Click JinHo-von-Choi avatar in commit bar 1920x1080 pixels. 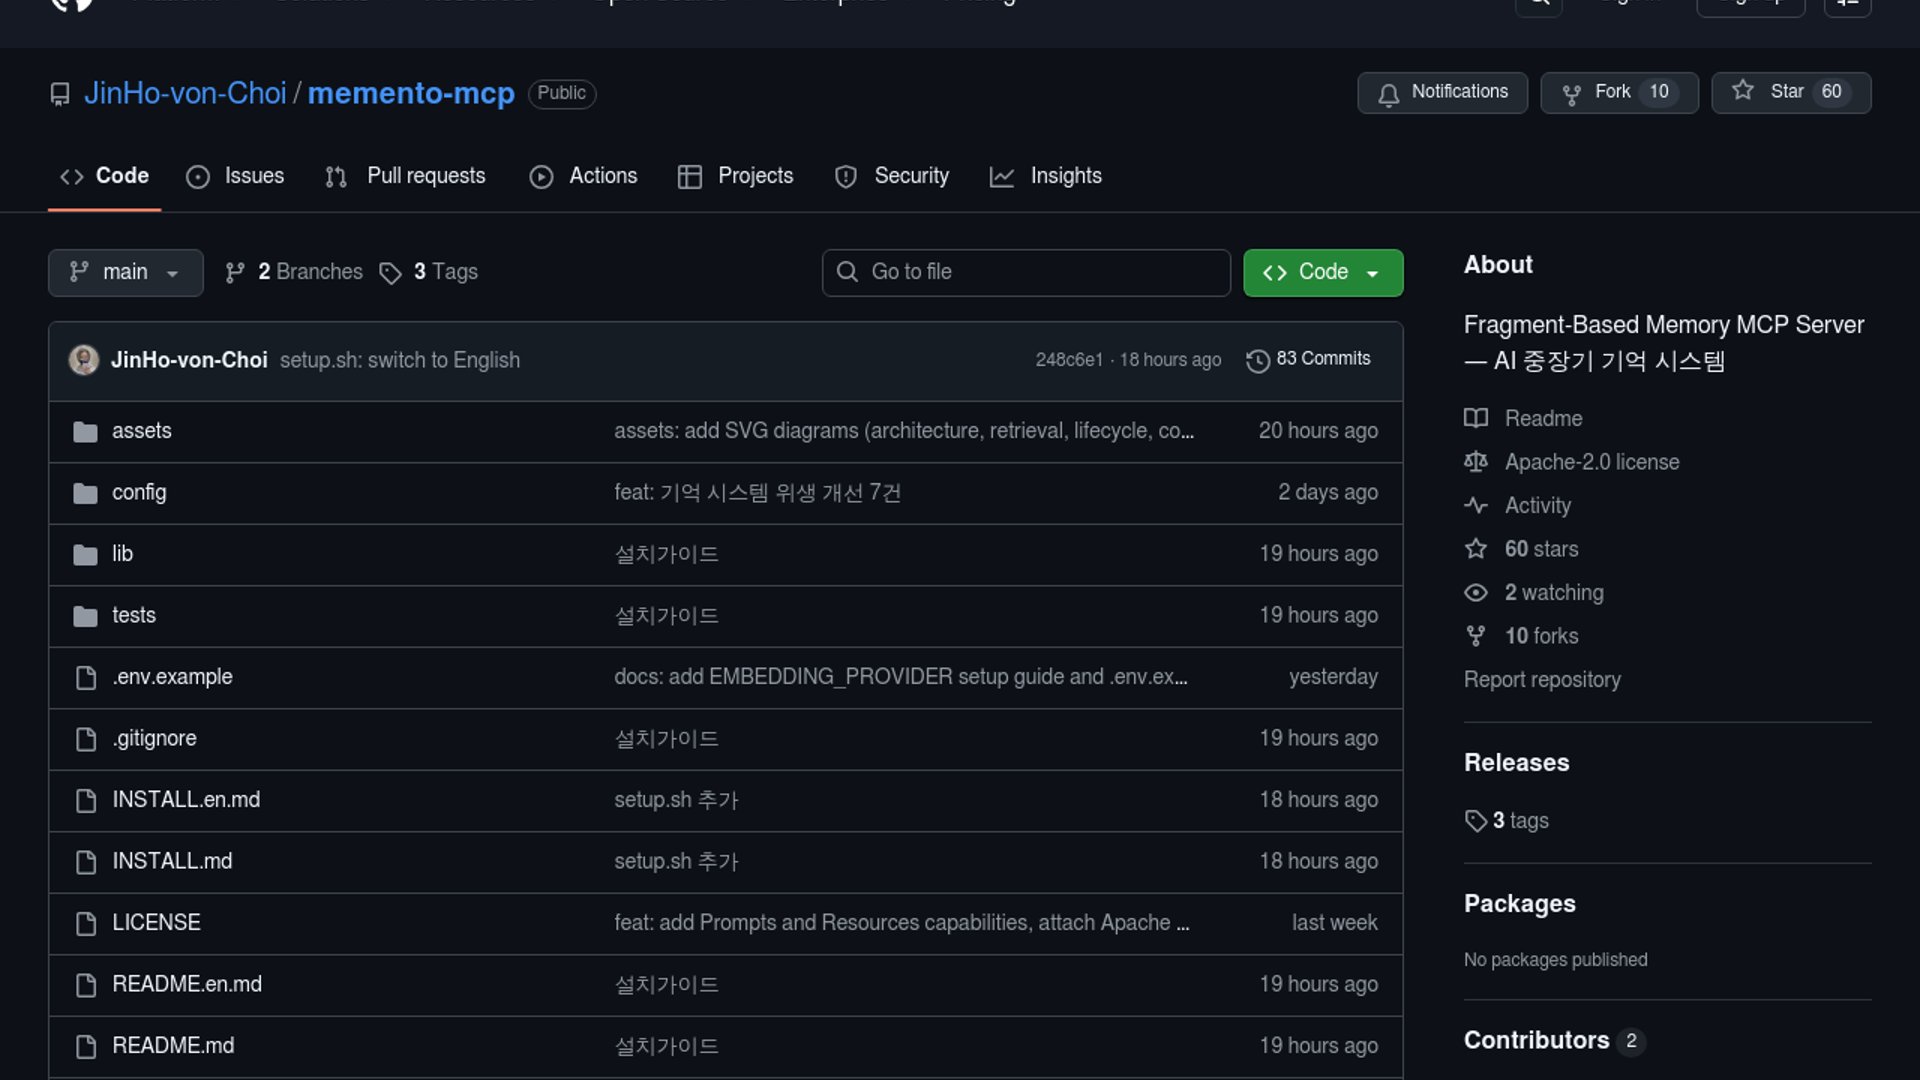84,360
